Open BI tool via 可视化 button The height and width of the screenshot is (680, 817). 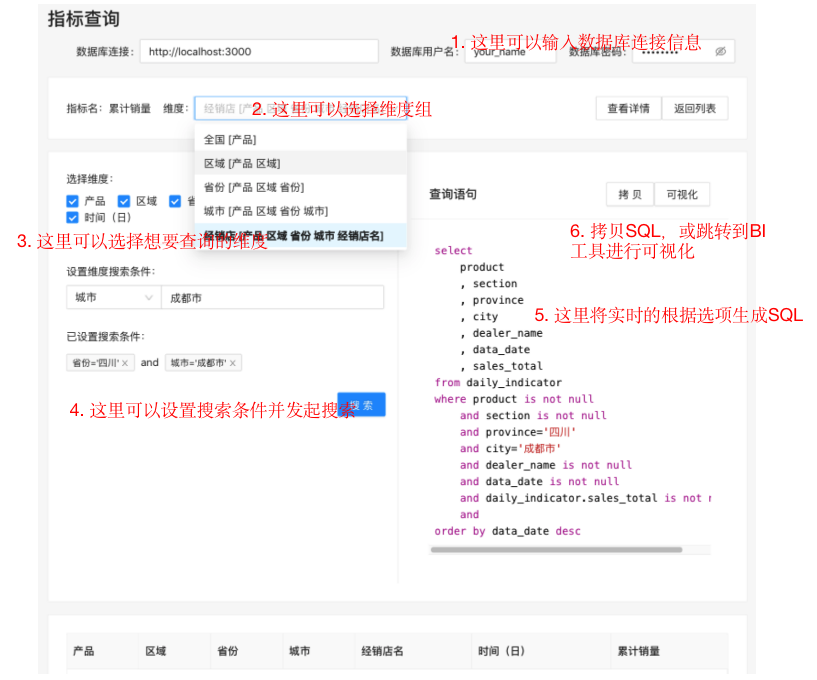[x=682, y=194]
